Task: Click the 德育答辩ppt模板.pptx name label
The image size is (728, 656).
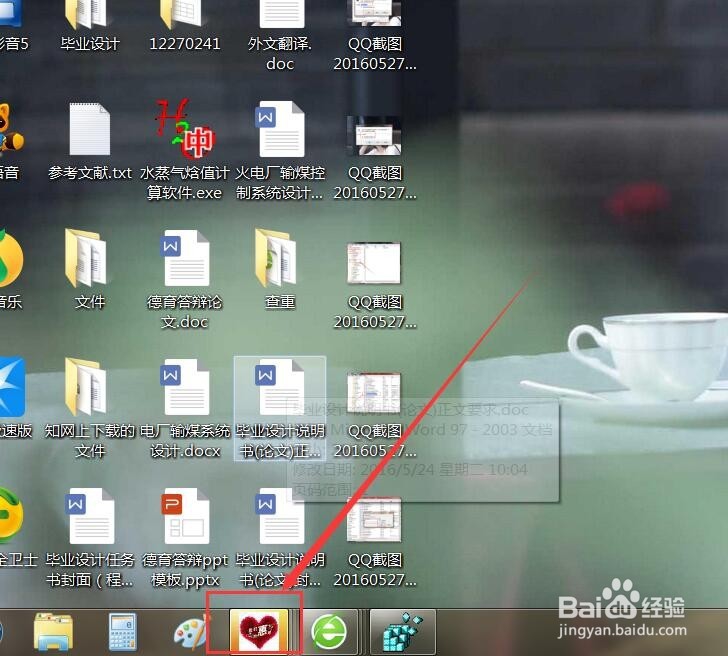Action: click(x=185, y=570)
